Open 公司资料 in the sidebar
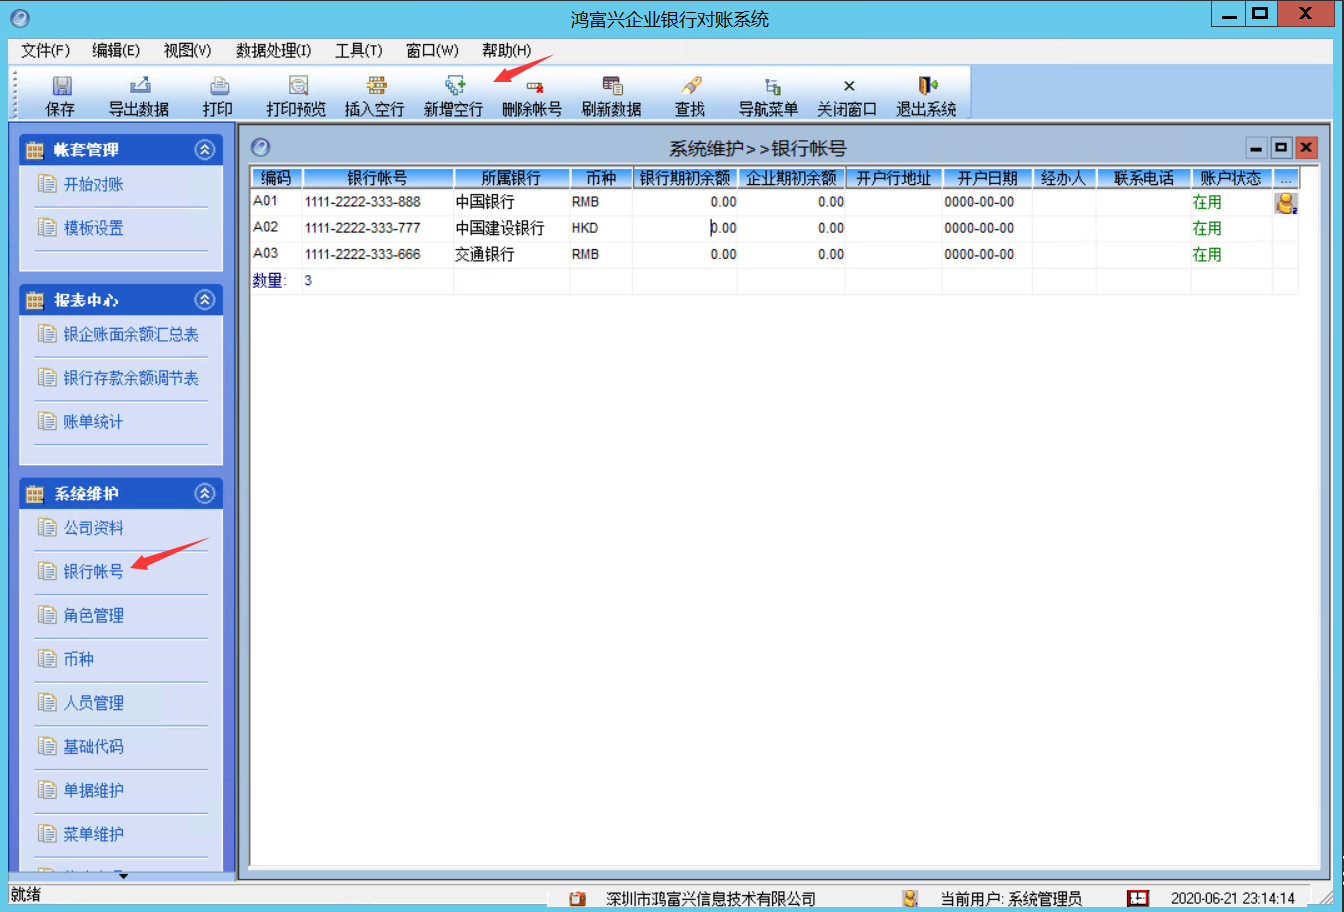 point(94,528)
